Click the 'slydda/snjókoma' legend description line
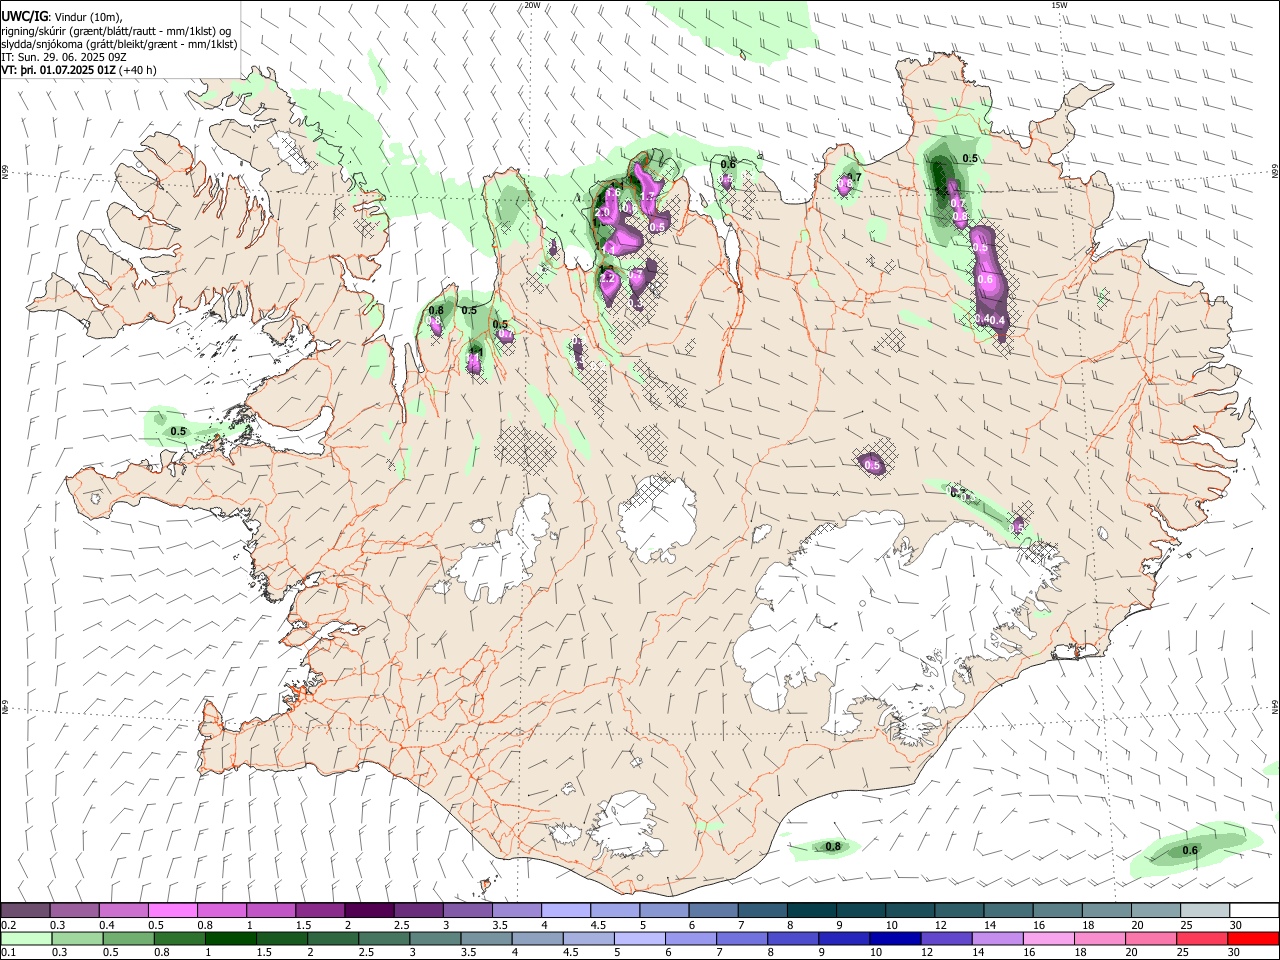The image size is (1280, 960). [119, 45]
